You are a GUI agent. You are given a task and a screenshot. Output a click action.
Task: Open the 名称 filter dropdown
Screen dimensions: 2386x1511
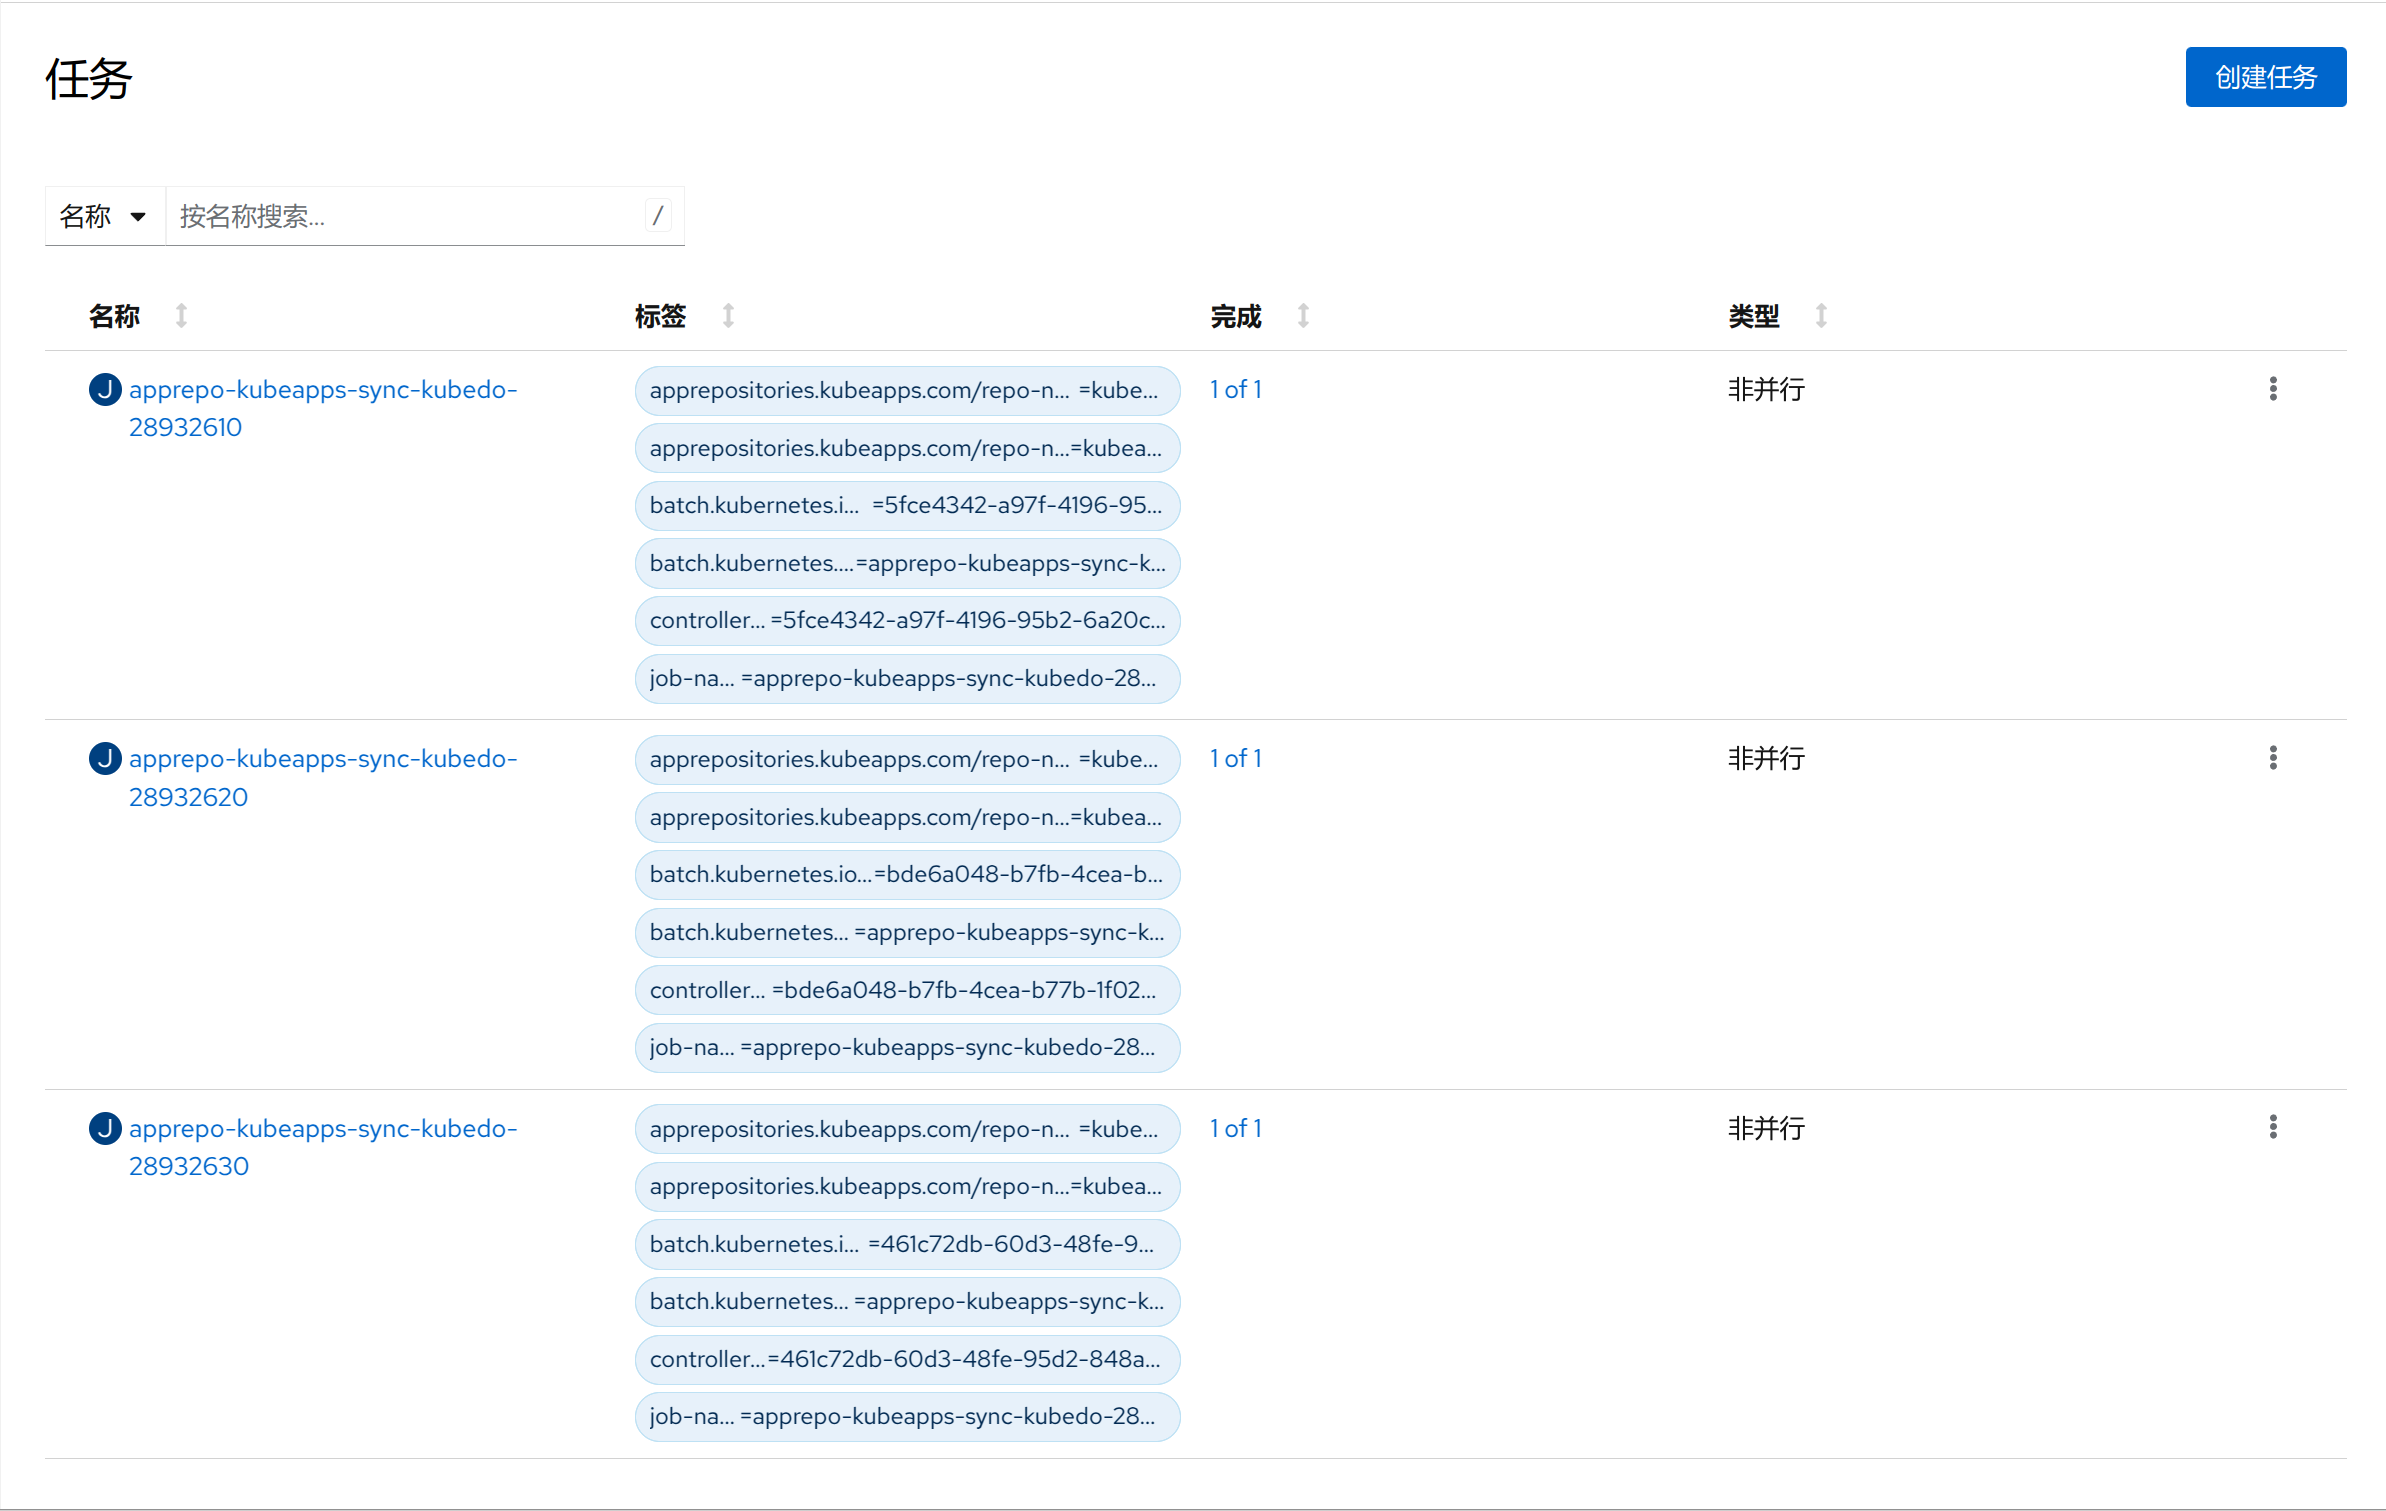(104, 216)
